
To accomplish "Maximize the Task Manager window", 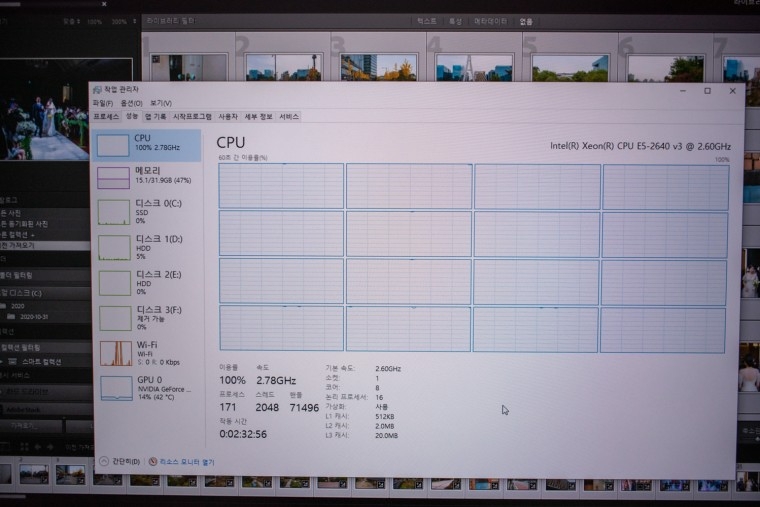I will pyautogui.click(x=708, y=91).
